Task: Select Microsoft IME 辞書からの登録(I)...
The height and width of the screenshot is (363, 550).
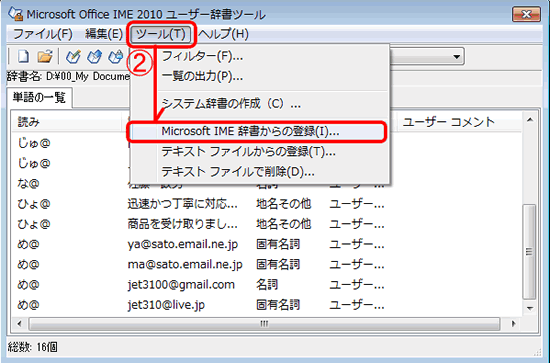Action: pos(257,132)
